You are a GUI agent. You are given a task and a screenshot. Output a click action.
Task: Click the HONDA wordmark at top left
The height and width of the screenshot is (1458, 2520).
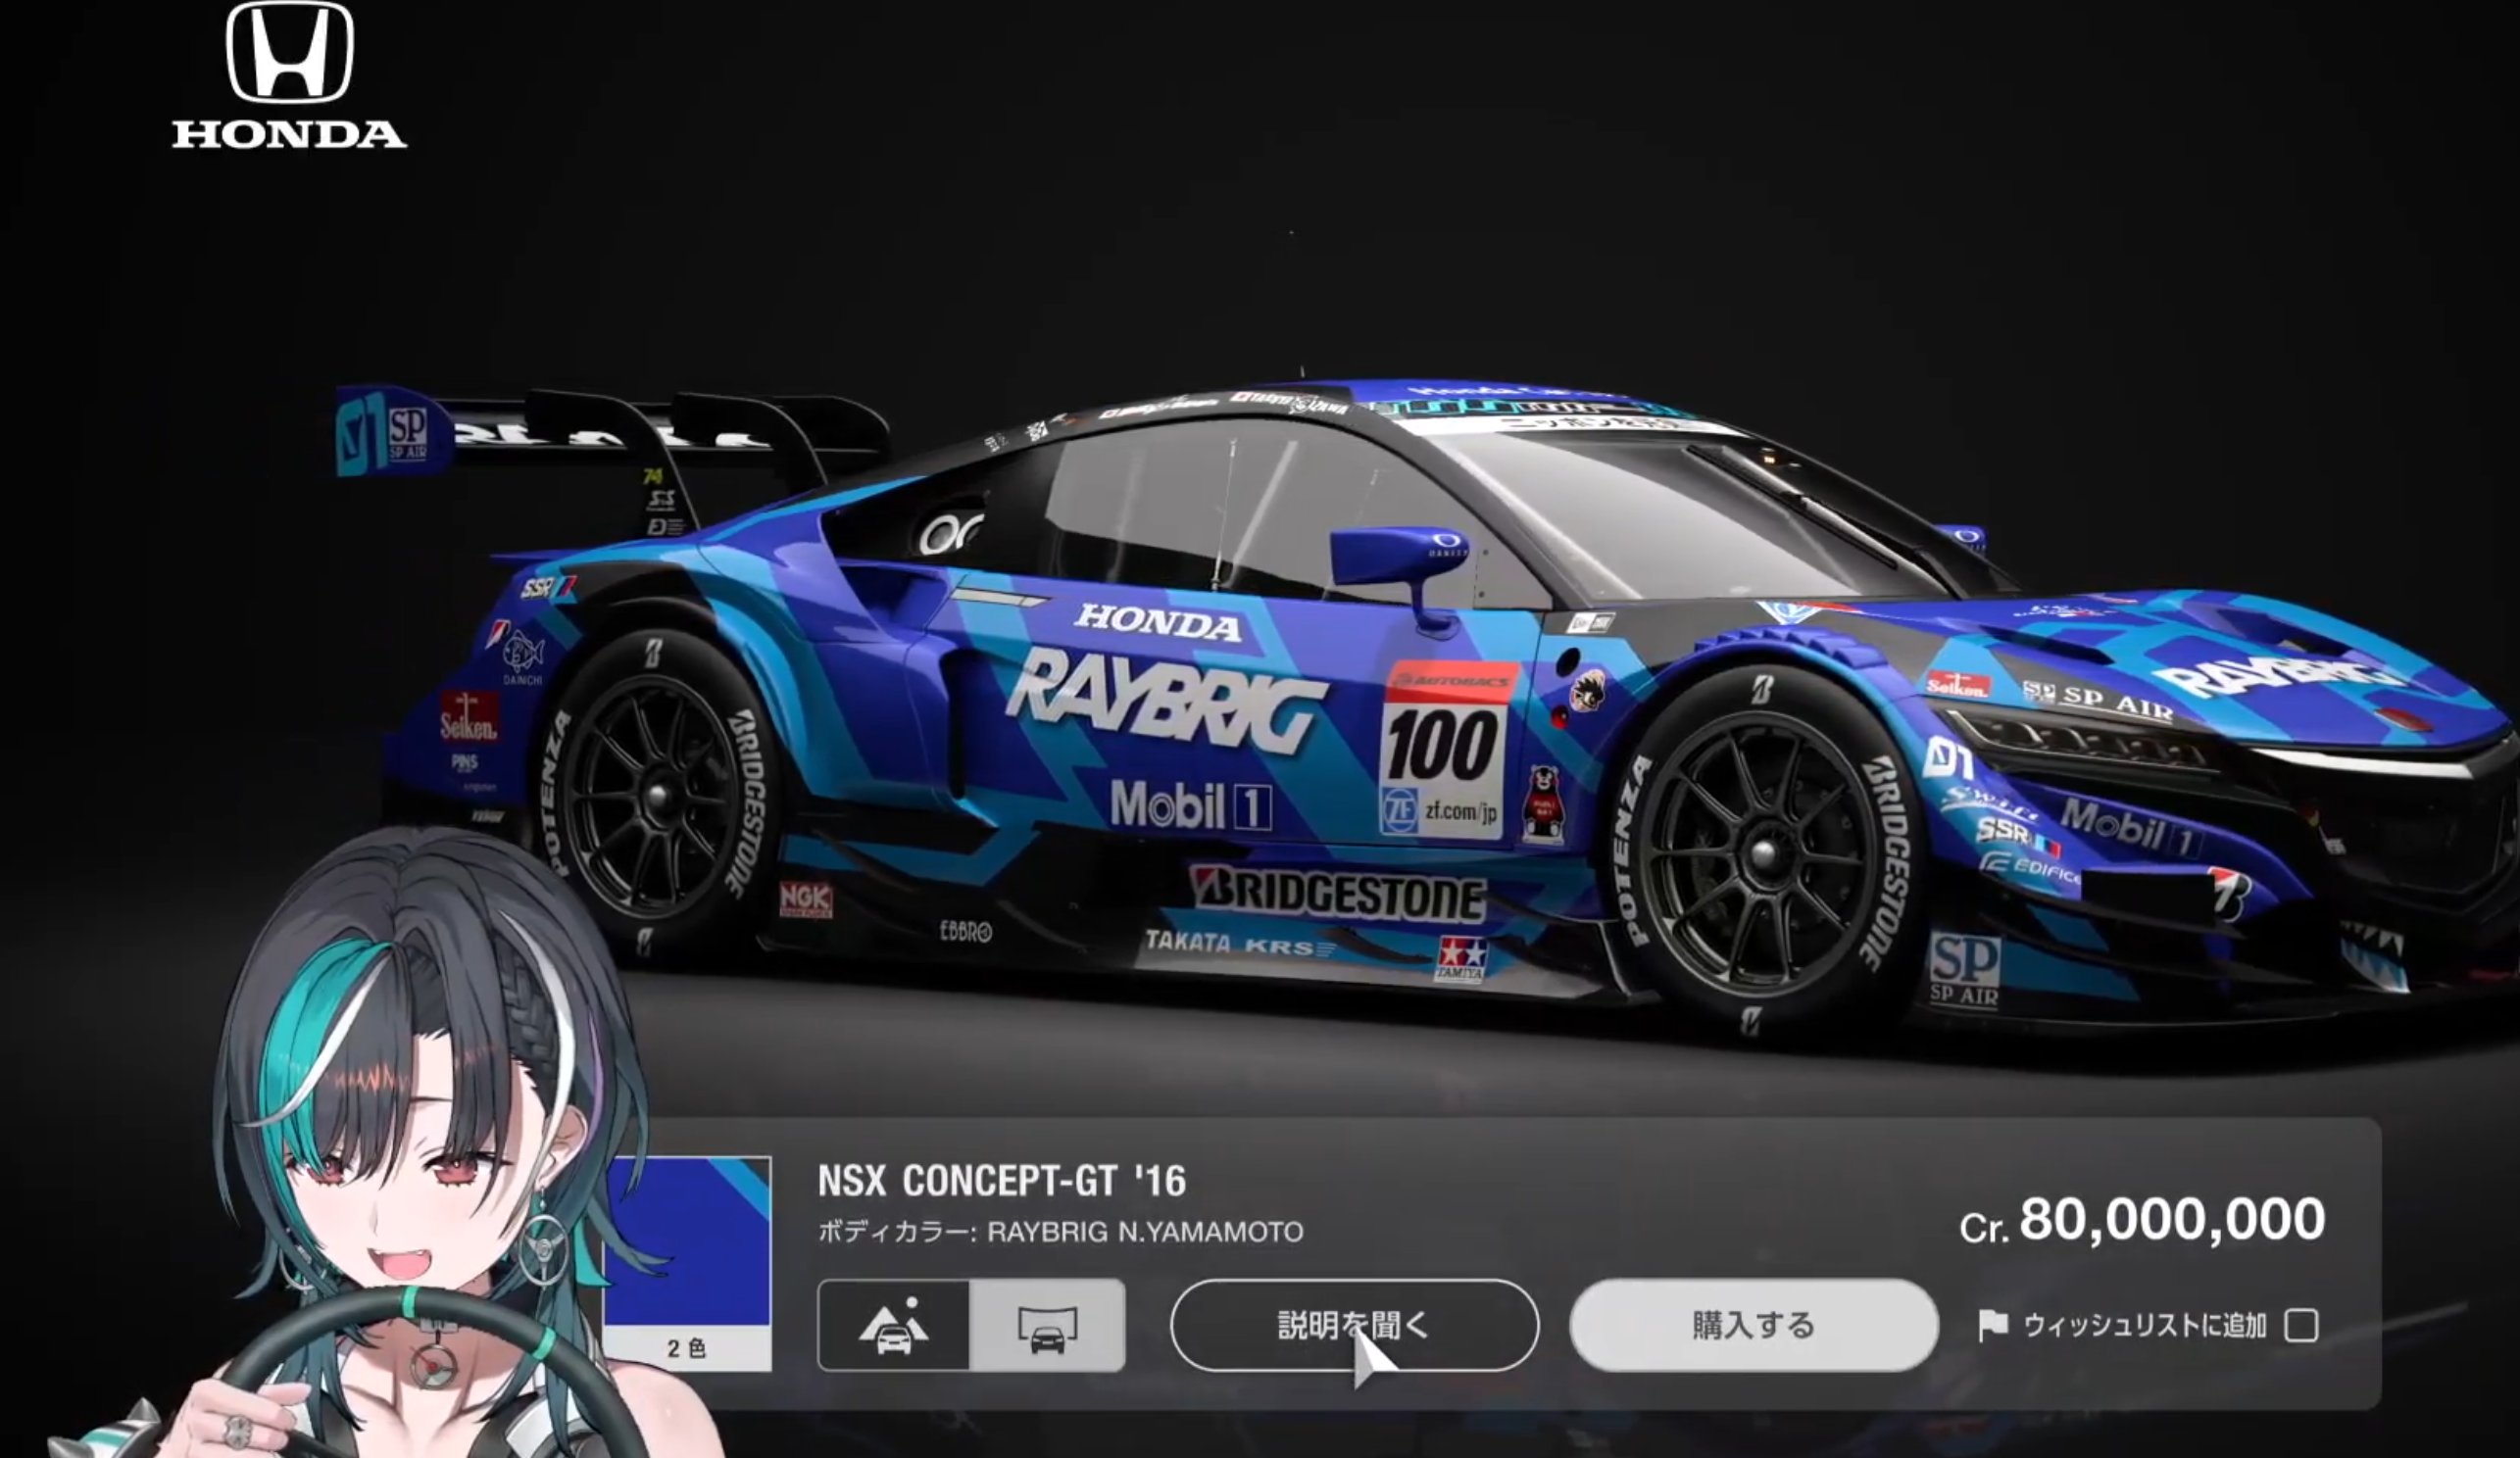pos(289,134)
